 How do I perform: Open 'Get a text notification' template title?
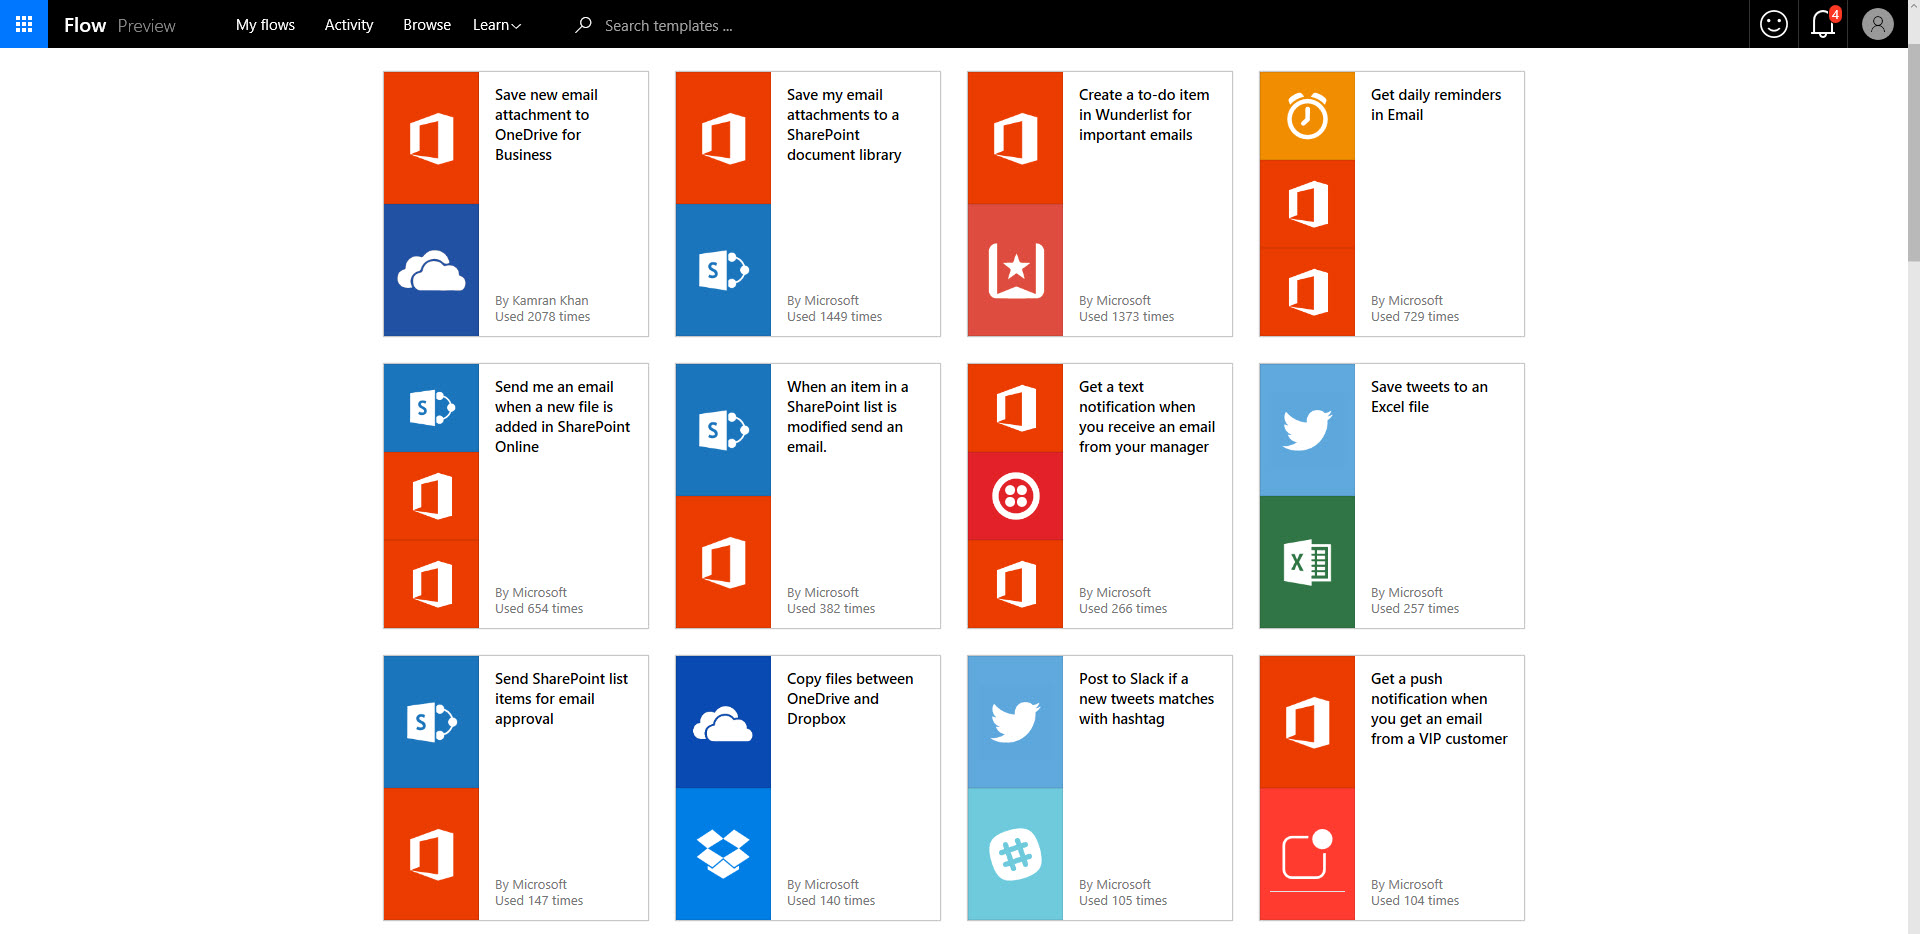point(1147,416)
